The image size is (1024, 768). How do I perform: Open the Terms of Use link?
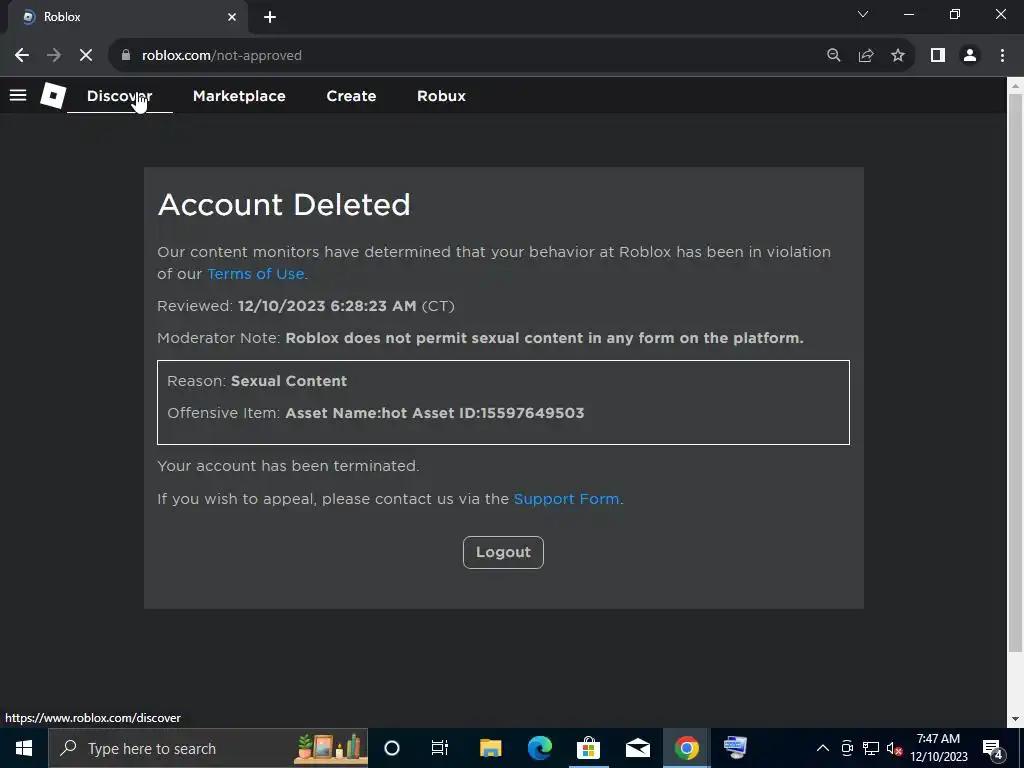[256, 274]
